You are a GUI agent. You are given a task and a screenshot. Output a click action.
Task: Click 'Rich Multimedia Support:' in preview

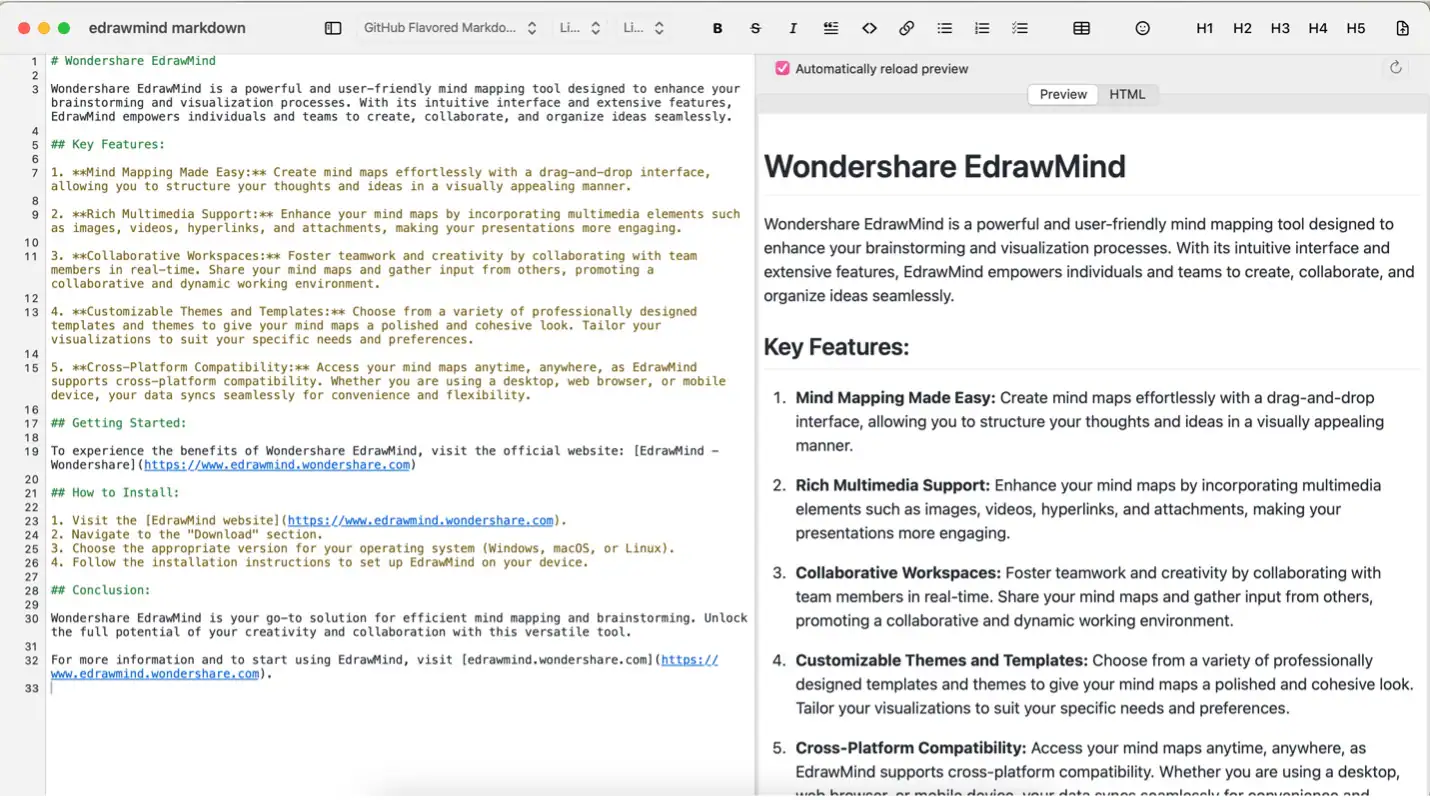[x=893, y=485]
